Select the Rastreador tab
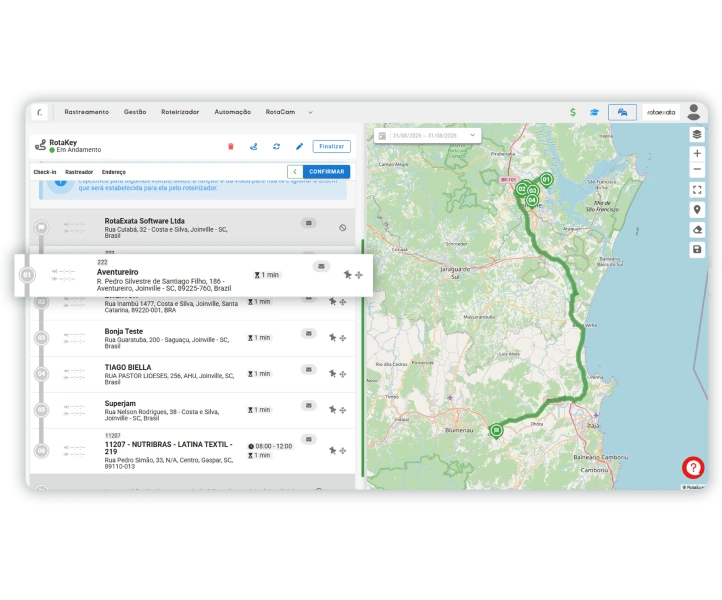Viewport: 722px width, 600px height. (x=79, y=172)
